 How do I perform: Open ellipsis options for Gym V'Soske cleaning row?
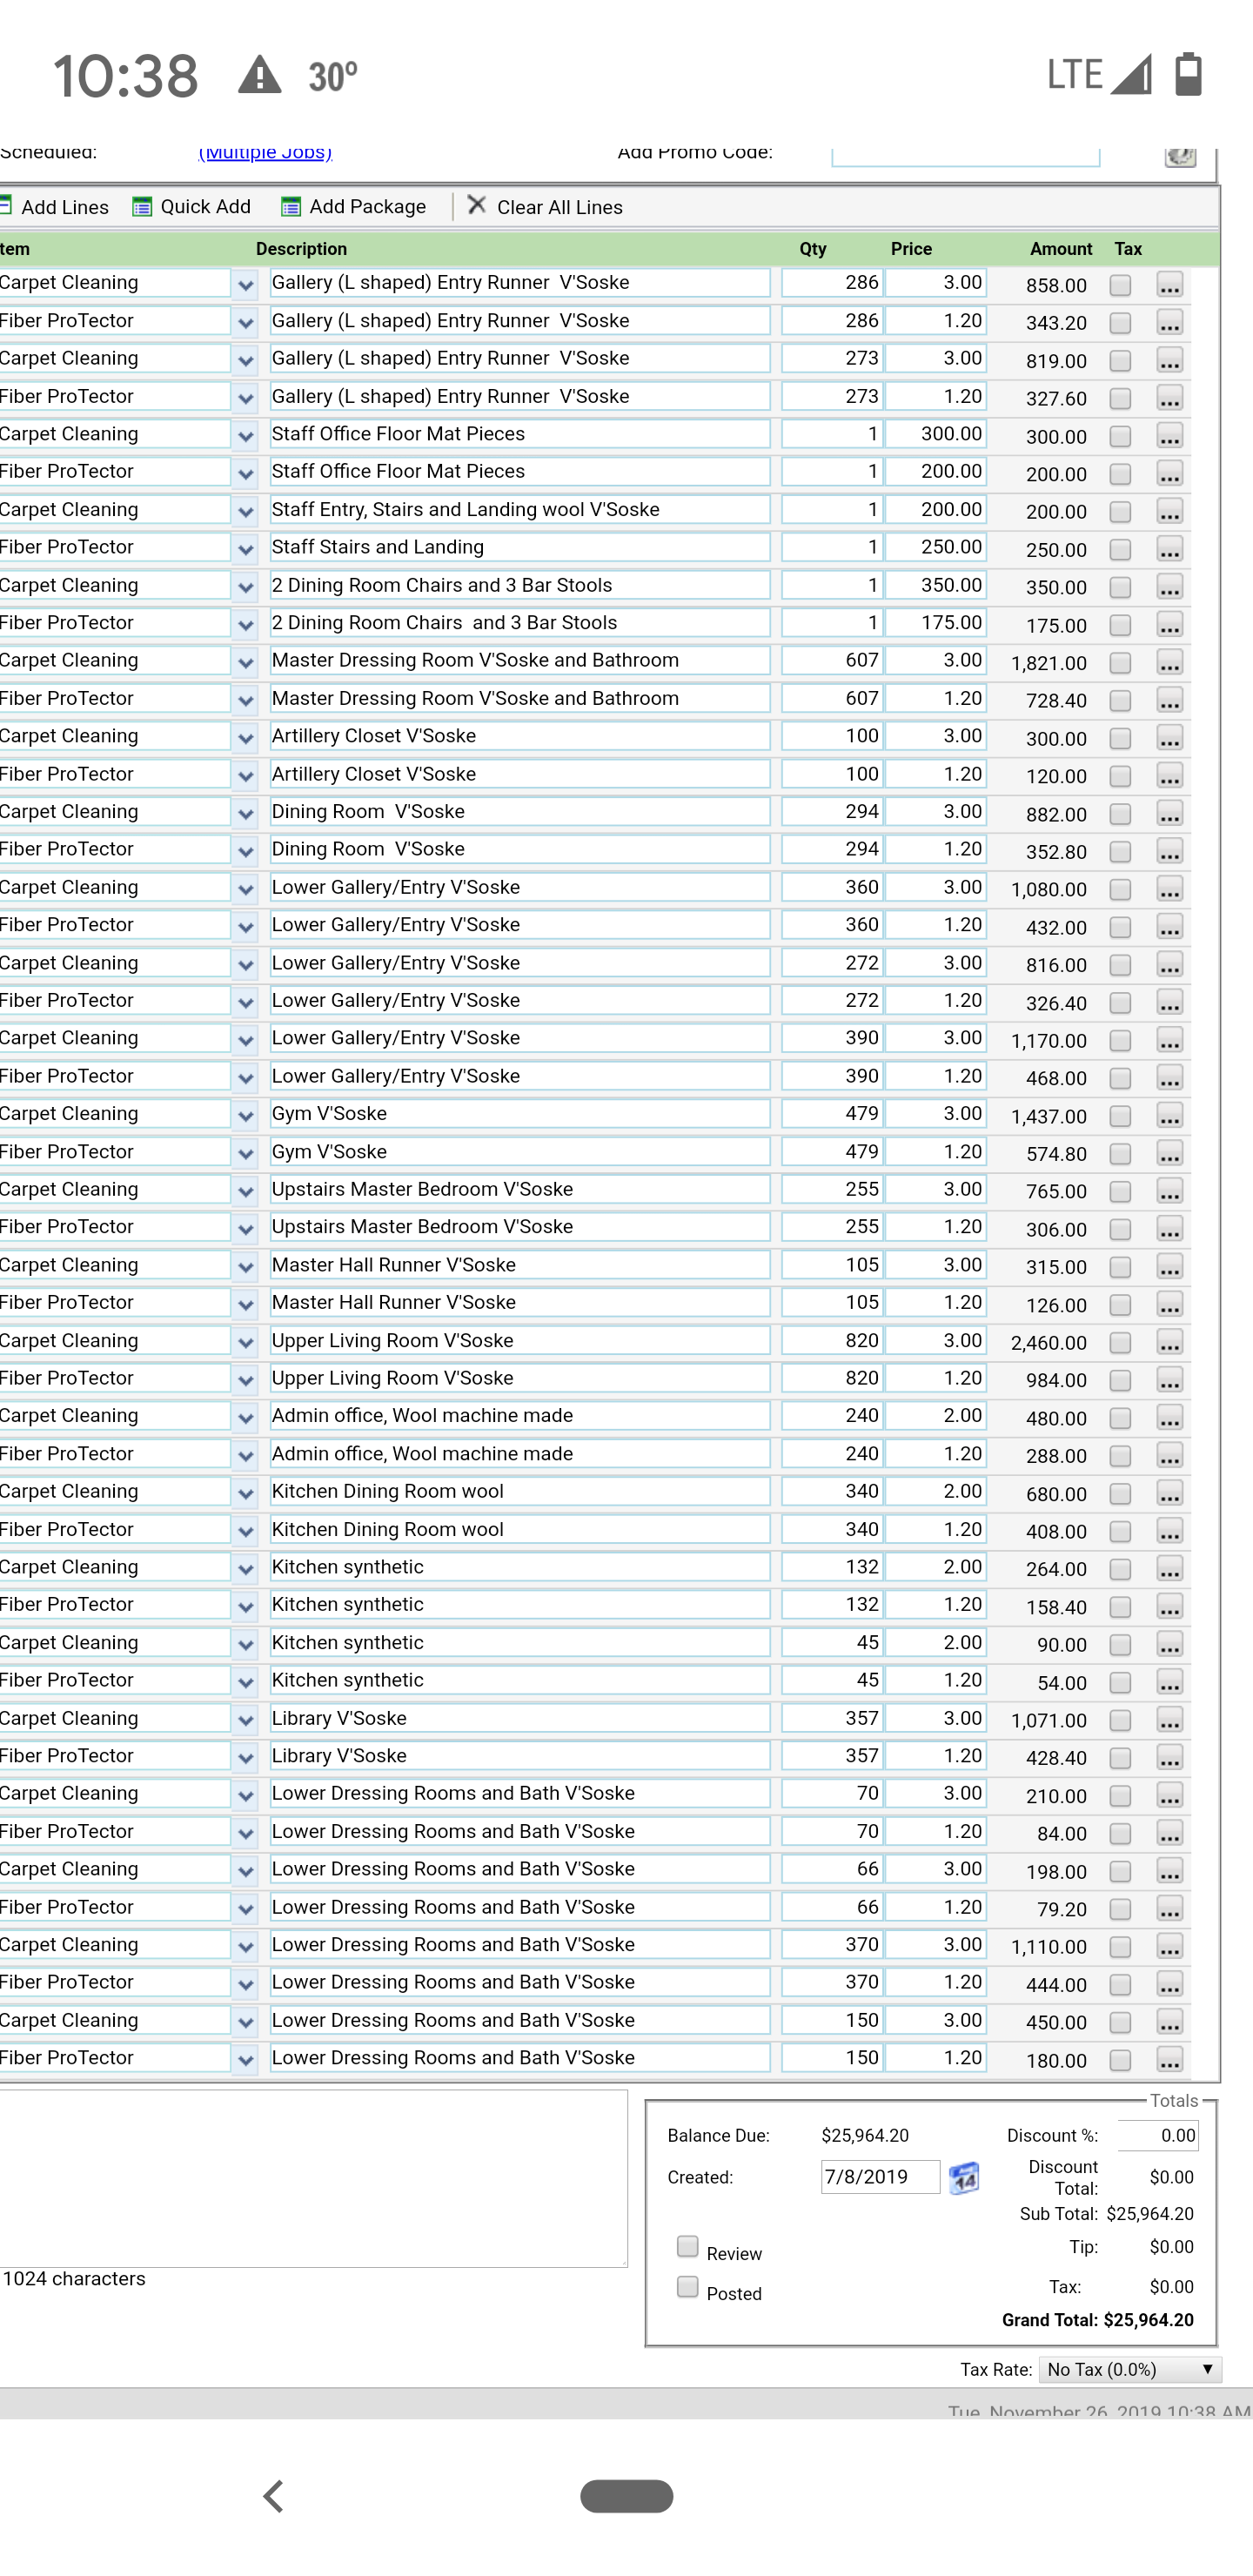[x=1169, y=1115]
